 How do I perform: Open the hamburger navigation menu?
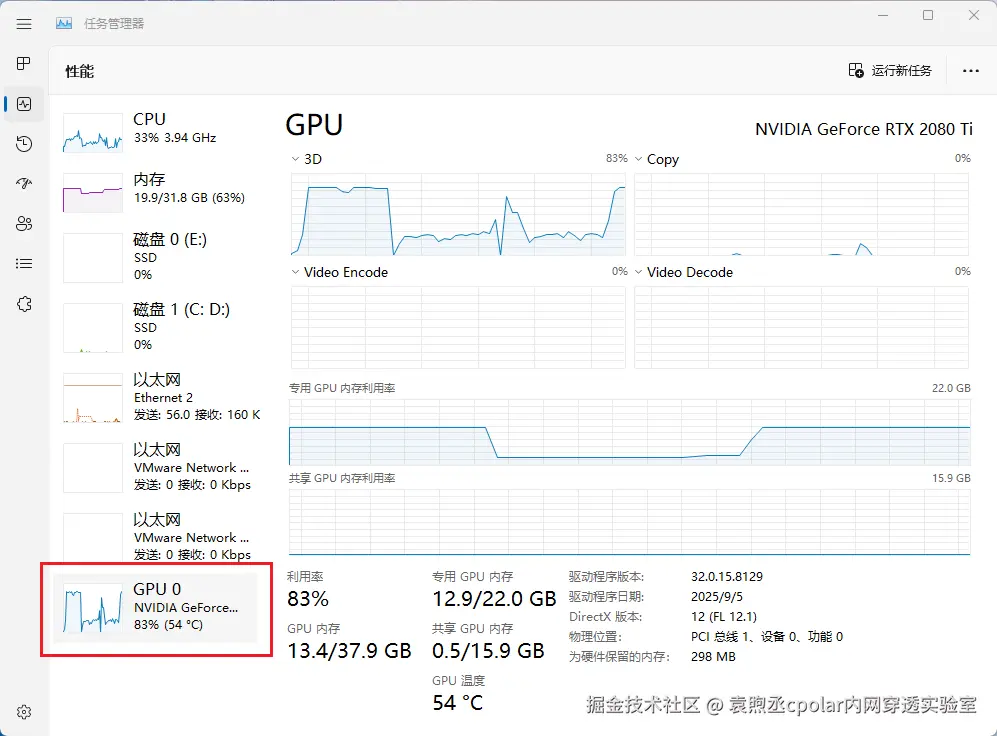pyautogui.click(x=24, y=24)
